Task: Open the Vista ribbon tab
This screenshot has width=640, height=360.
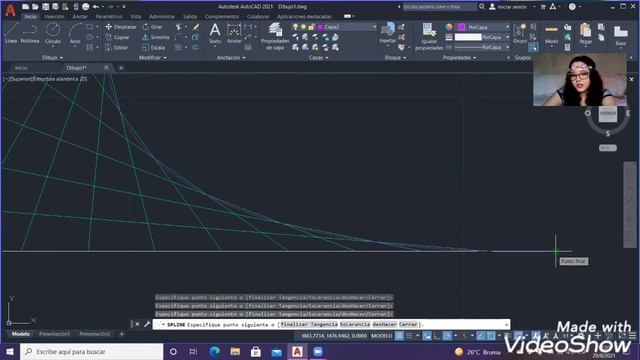Action: pyautogui.click(x=136, y=16)
